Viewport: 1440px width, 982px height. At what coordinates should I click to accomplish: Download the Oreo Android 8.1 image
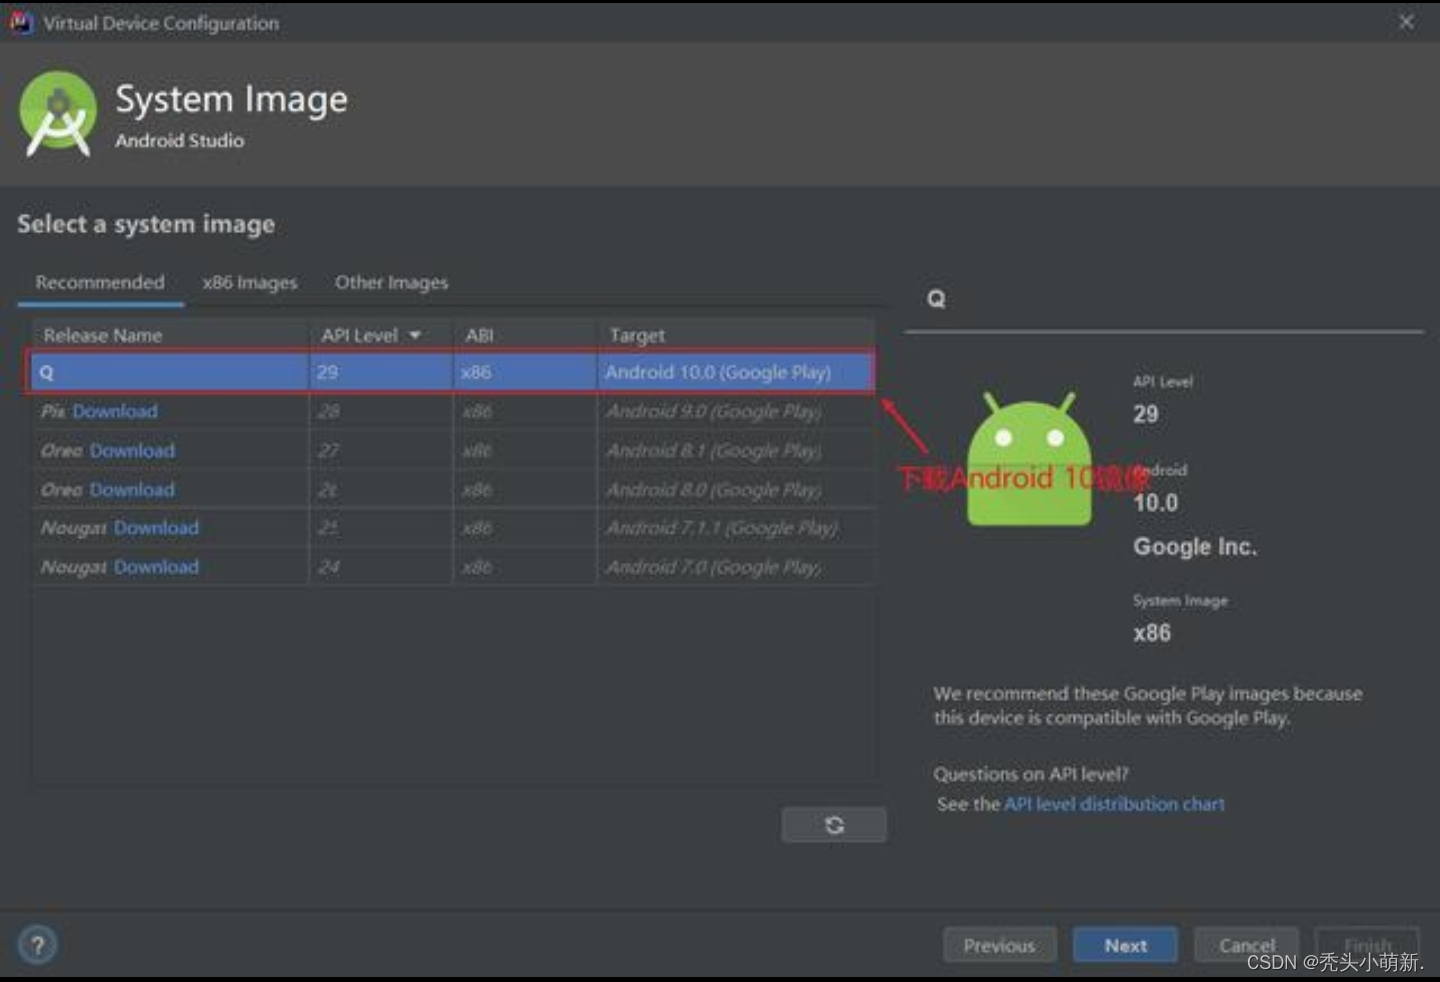(x=132, y=451)
